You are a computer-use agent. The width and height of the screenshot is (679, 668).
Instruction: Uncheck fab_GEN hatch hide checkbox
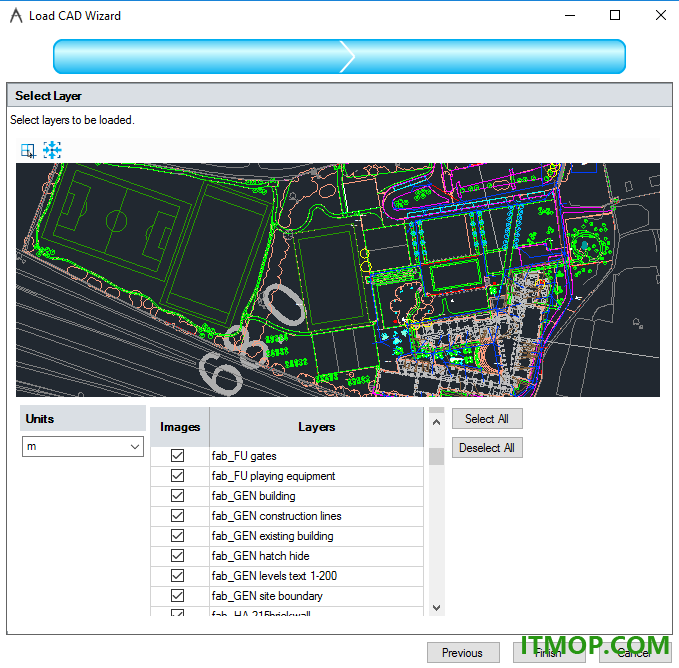(177, 555)
